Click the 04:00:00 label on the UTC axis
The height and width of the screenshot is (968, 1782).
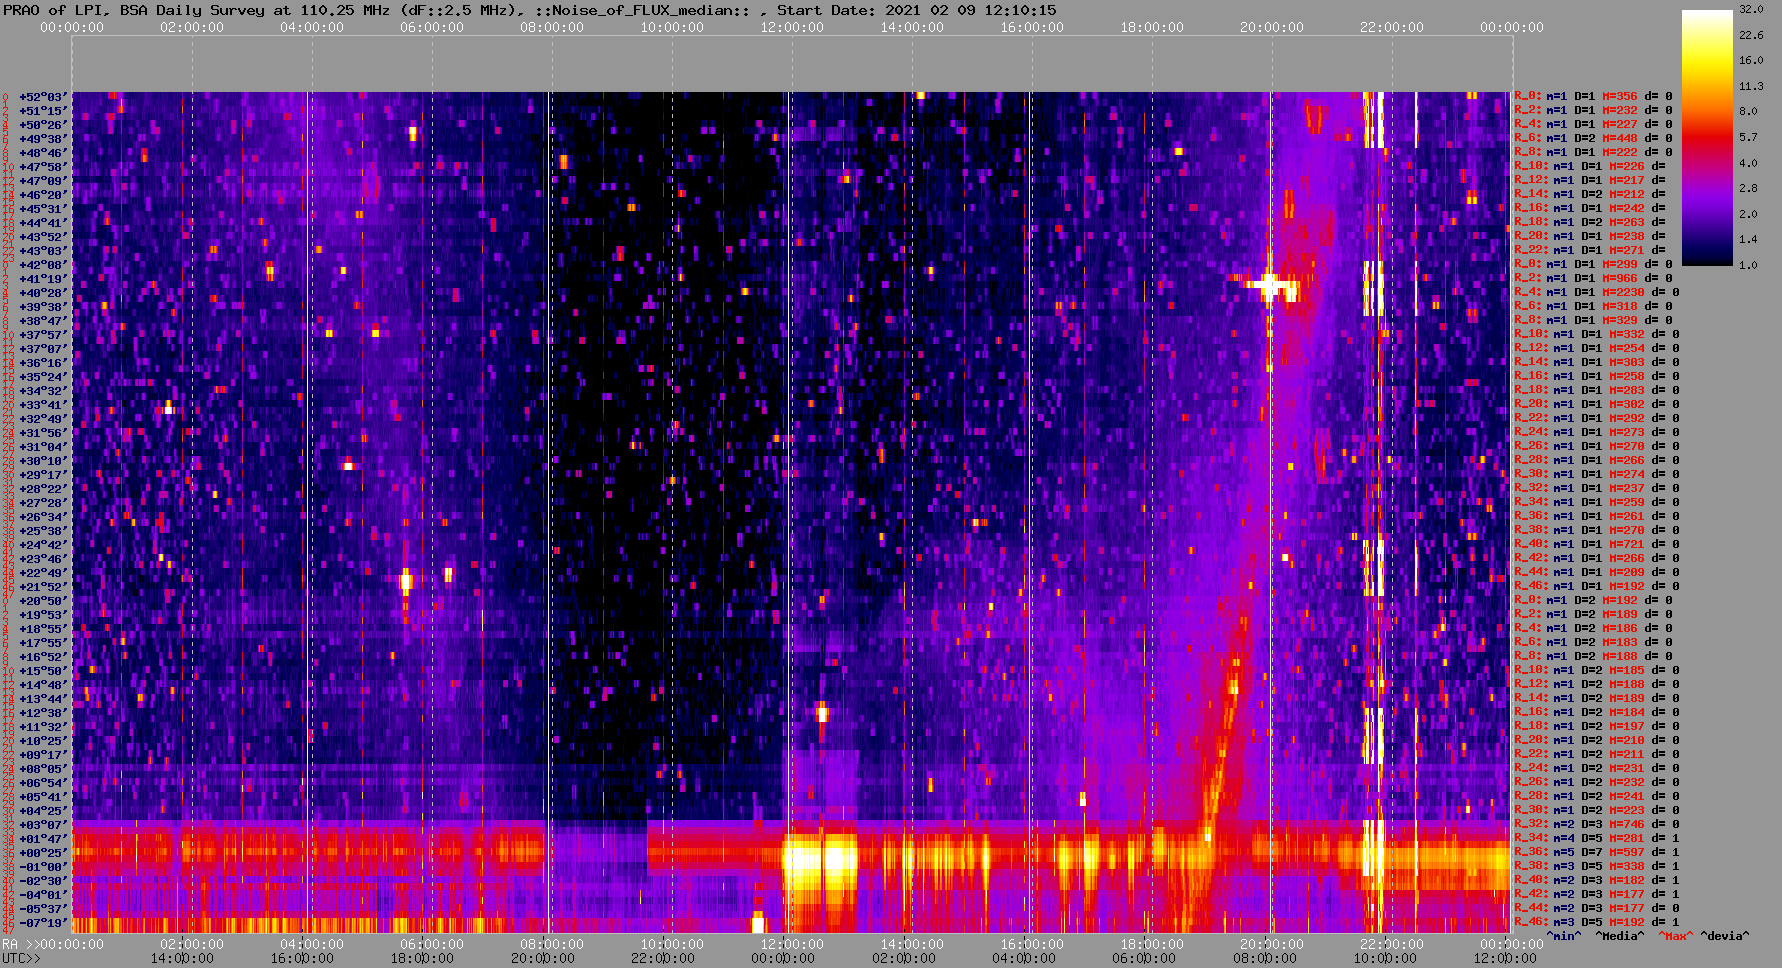click(x=1024, y=958)
